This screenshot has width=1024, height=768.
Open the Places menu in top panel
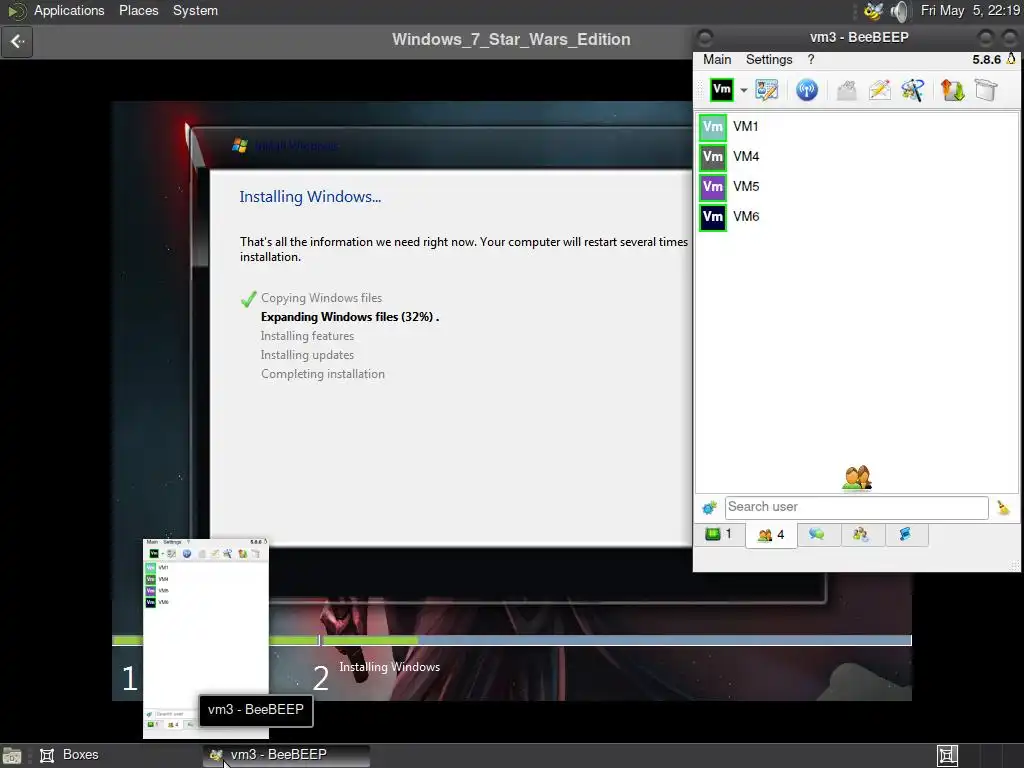click(138, 10)
